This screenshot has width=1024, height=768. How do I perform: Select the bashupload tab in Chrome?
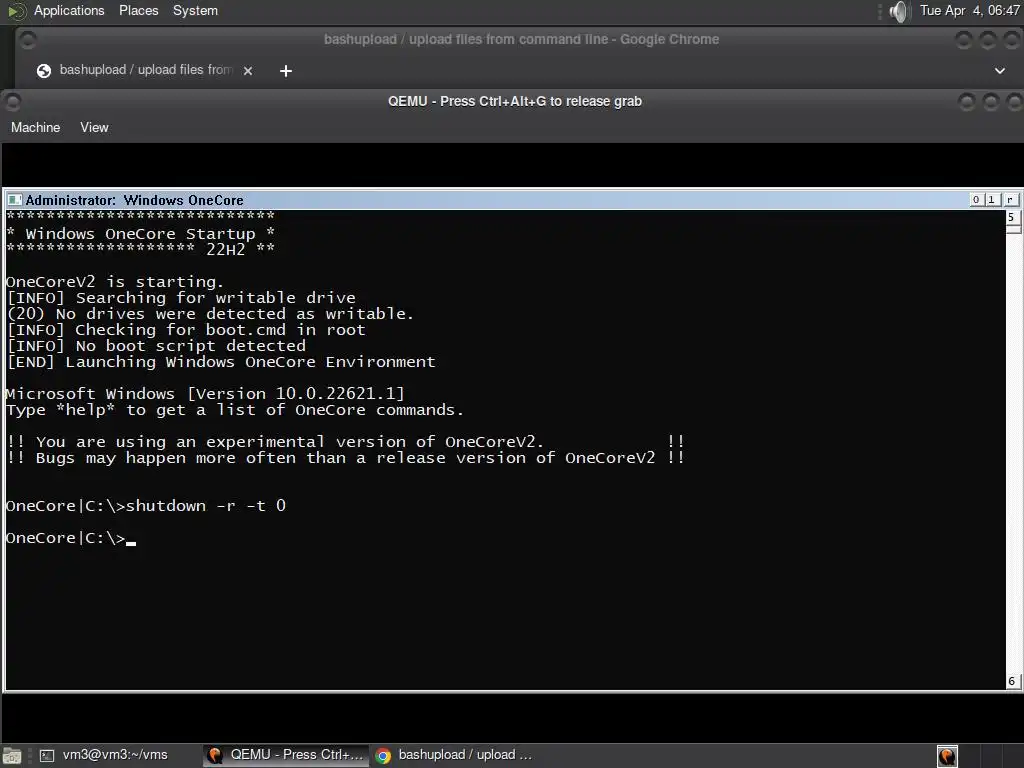[x=145, y=70]
